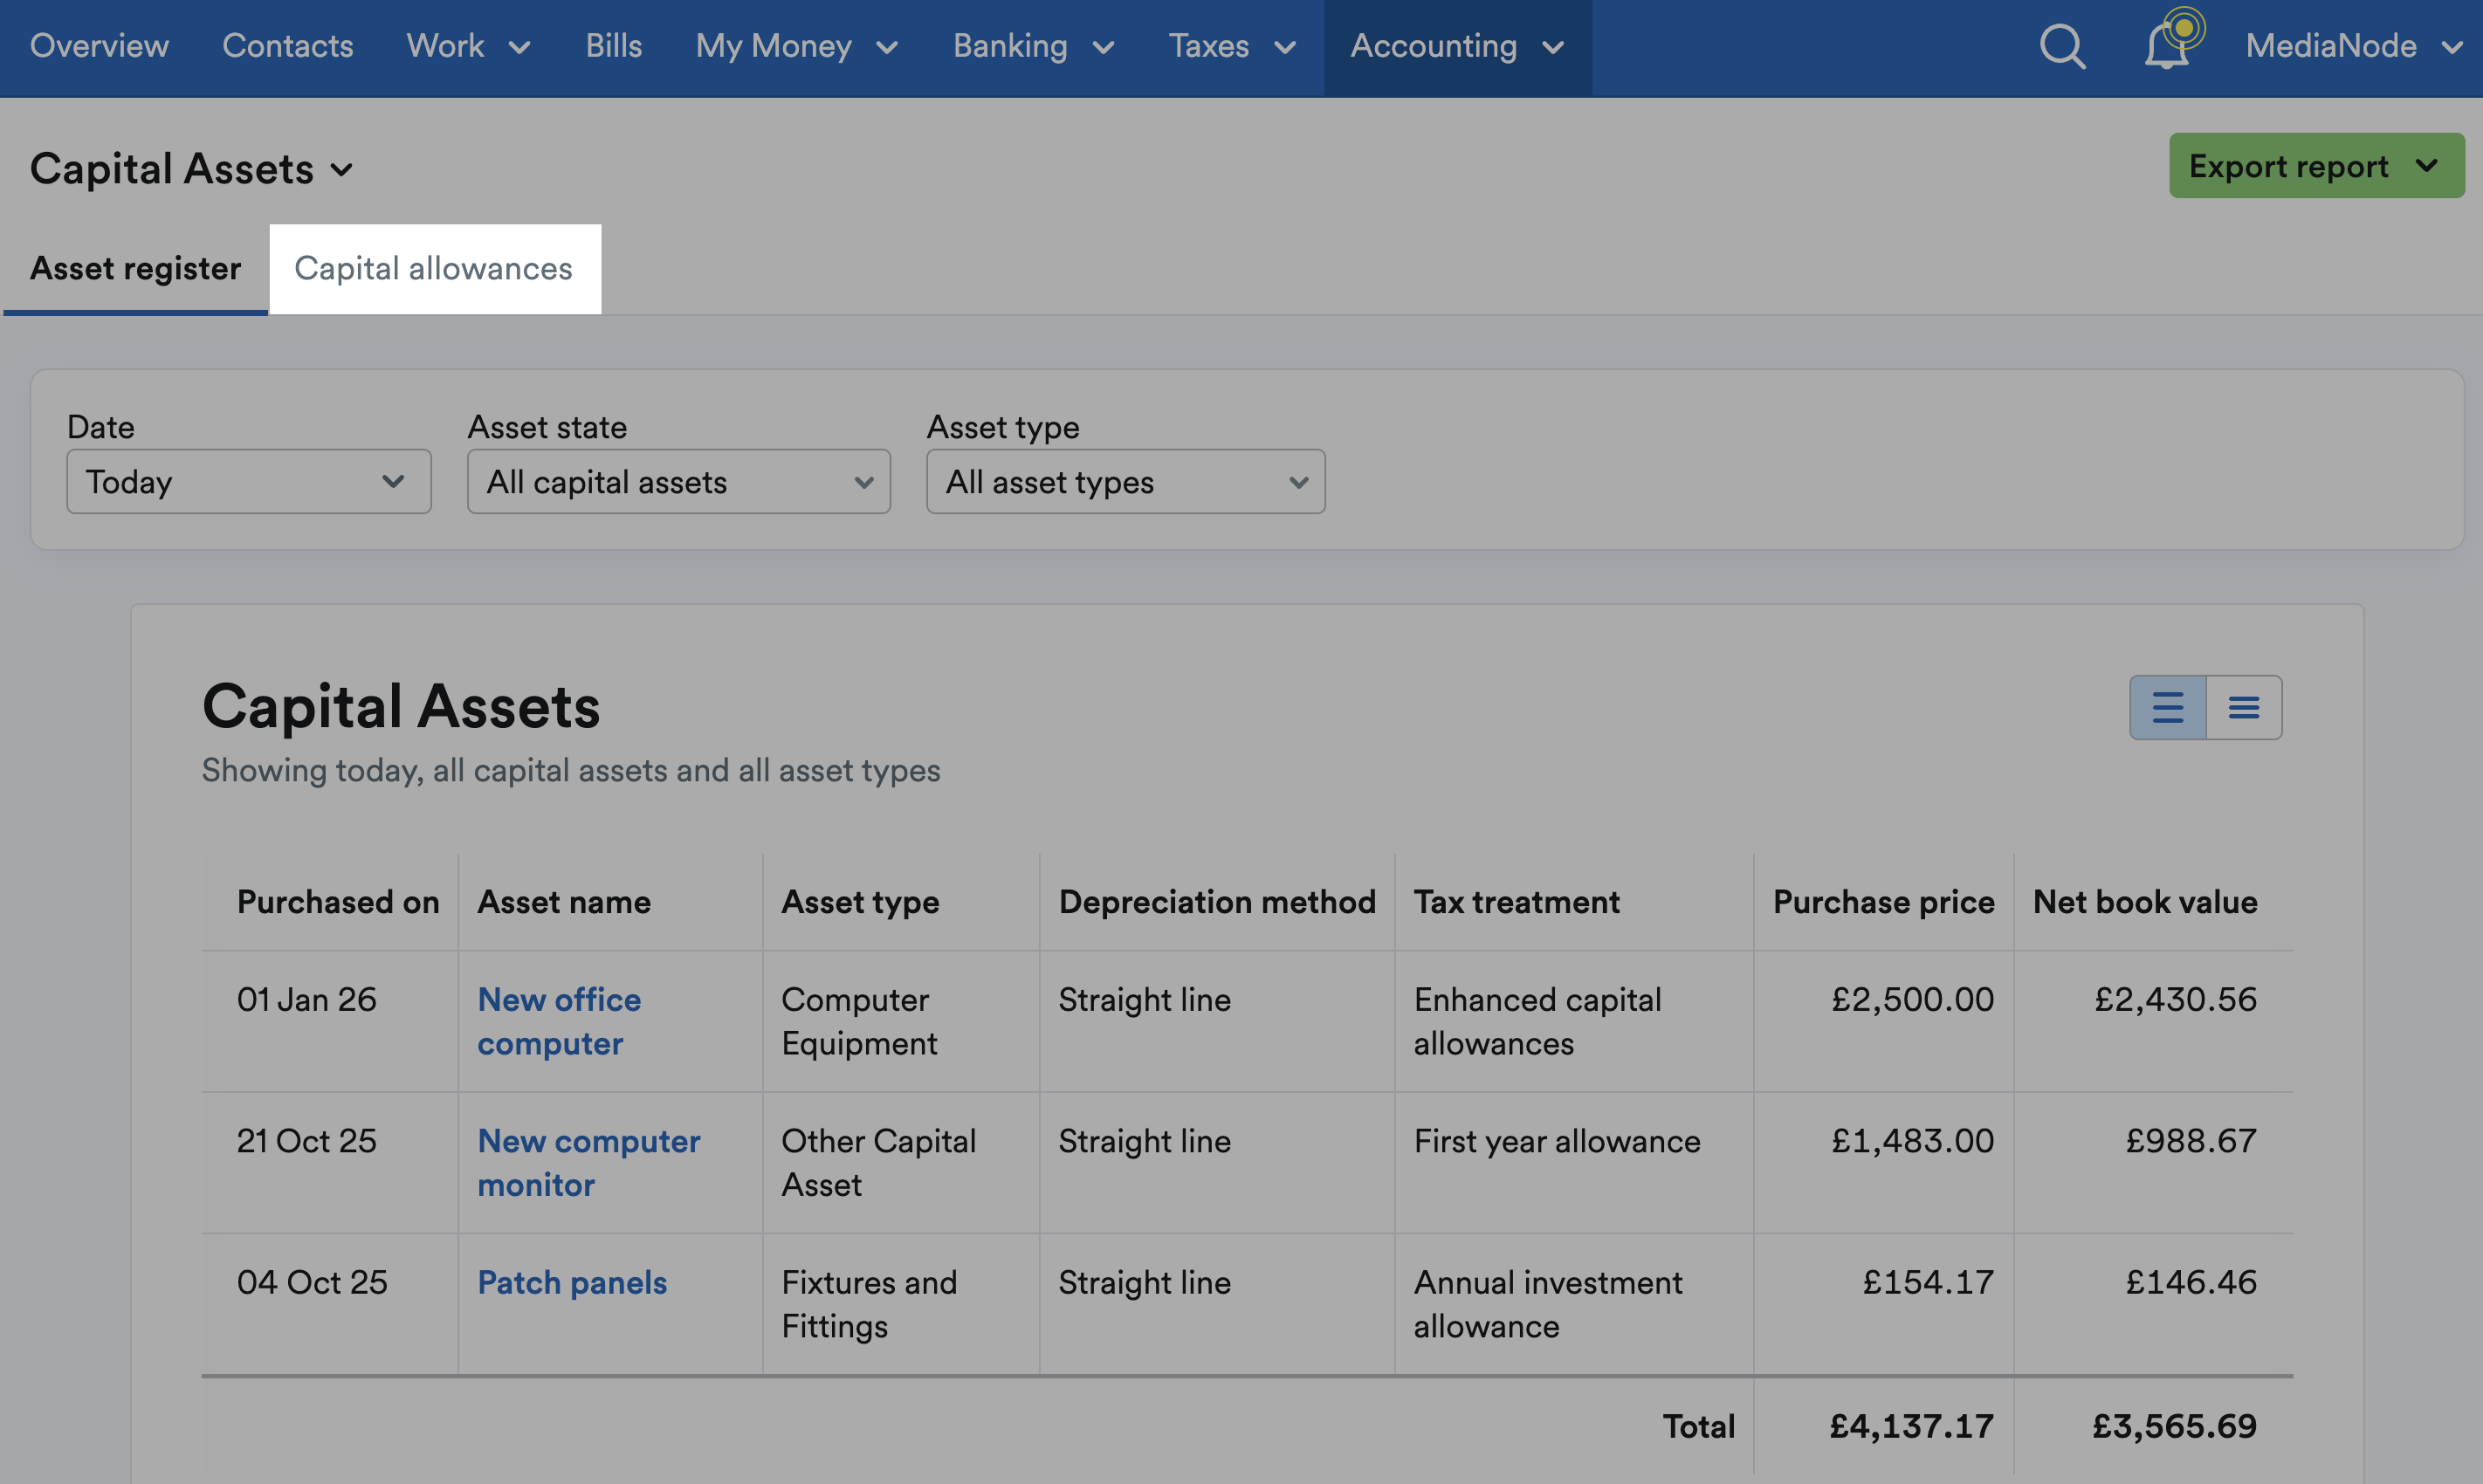This screenshot has height=1484, width=2483.
Task: Switch to the compact row view
Action: coord(2244,707)
